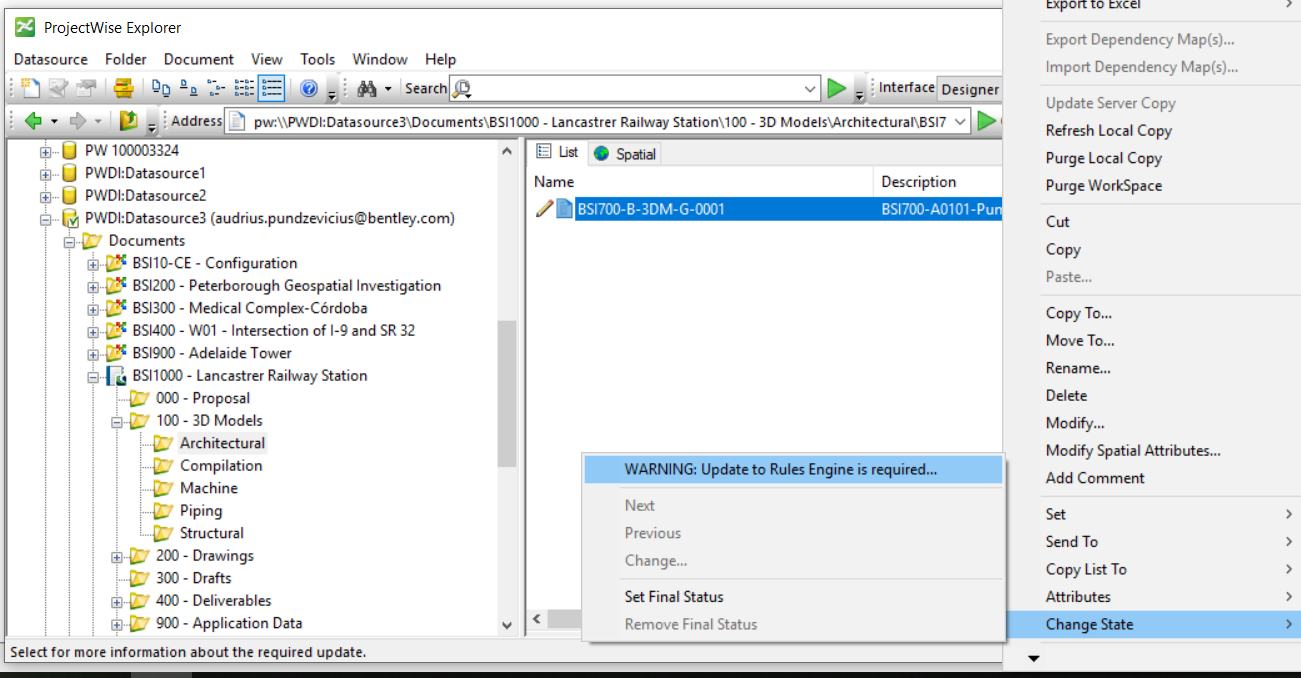The height and width of the screenshot is (678, 1301).
Task: Open binoculars search dropdown arrow
Action: [x=388, y=89]
